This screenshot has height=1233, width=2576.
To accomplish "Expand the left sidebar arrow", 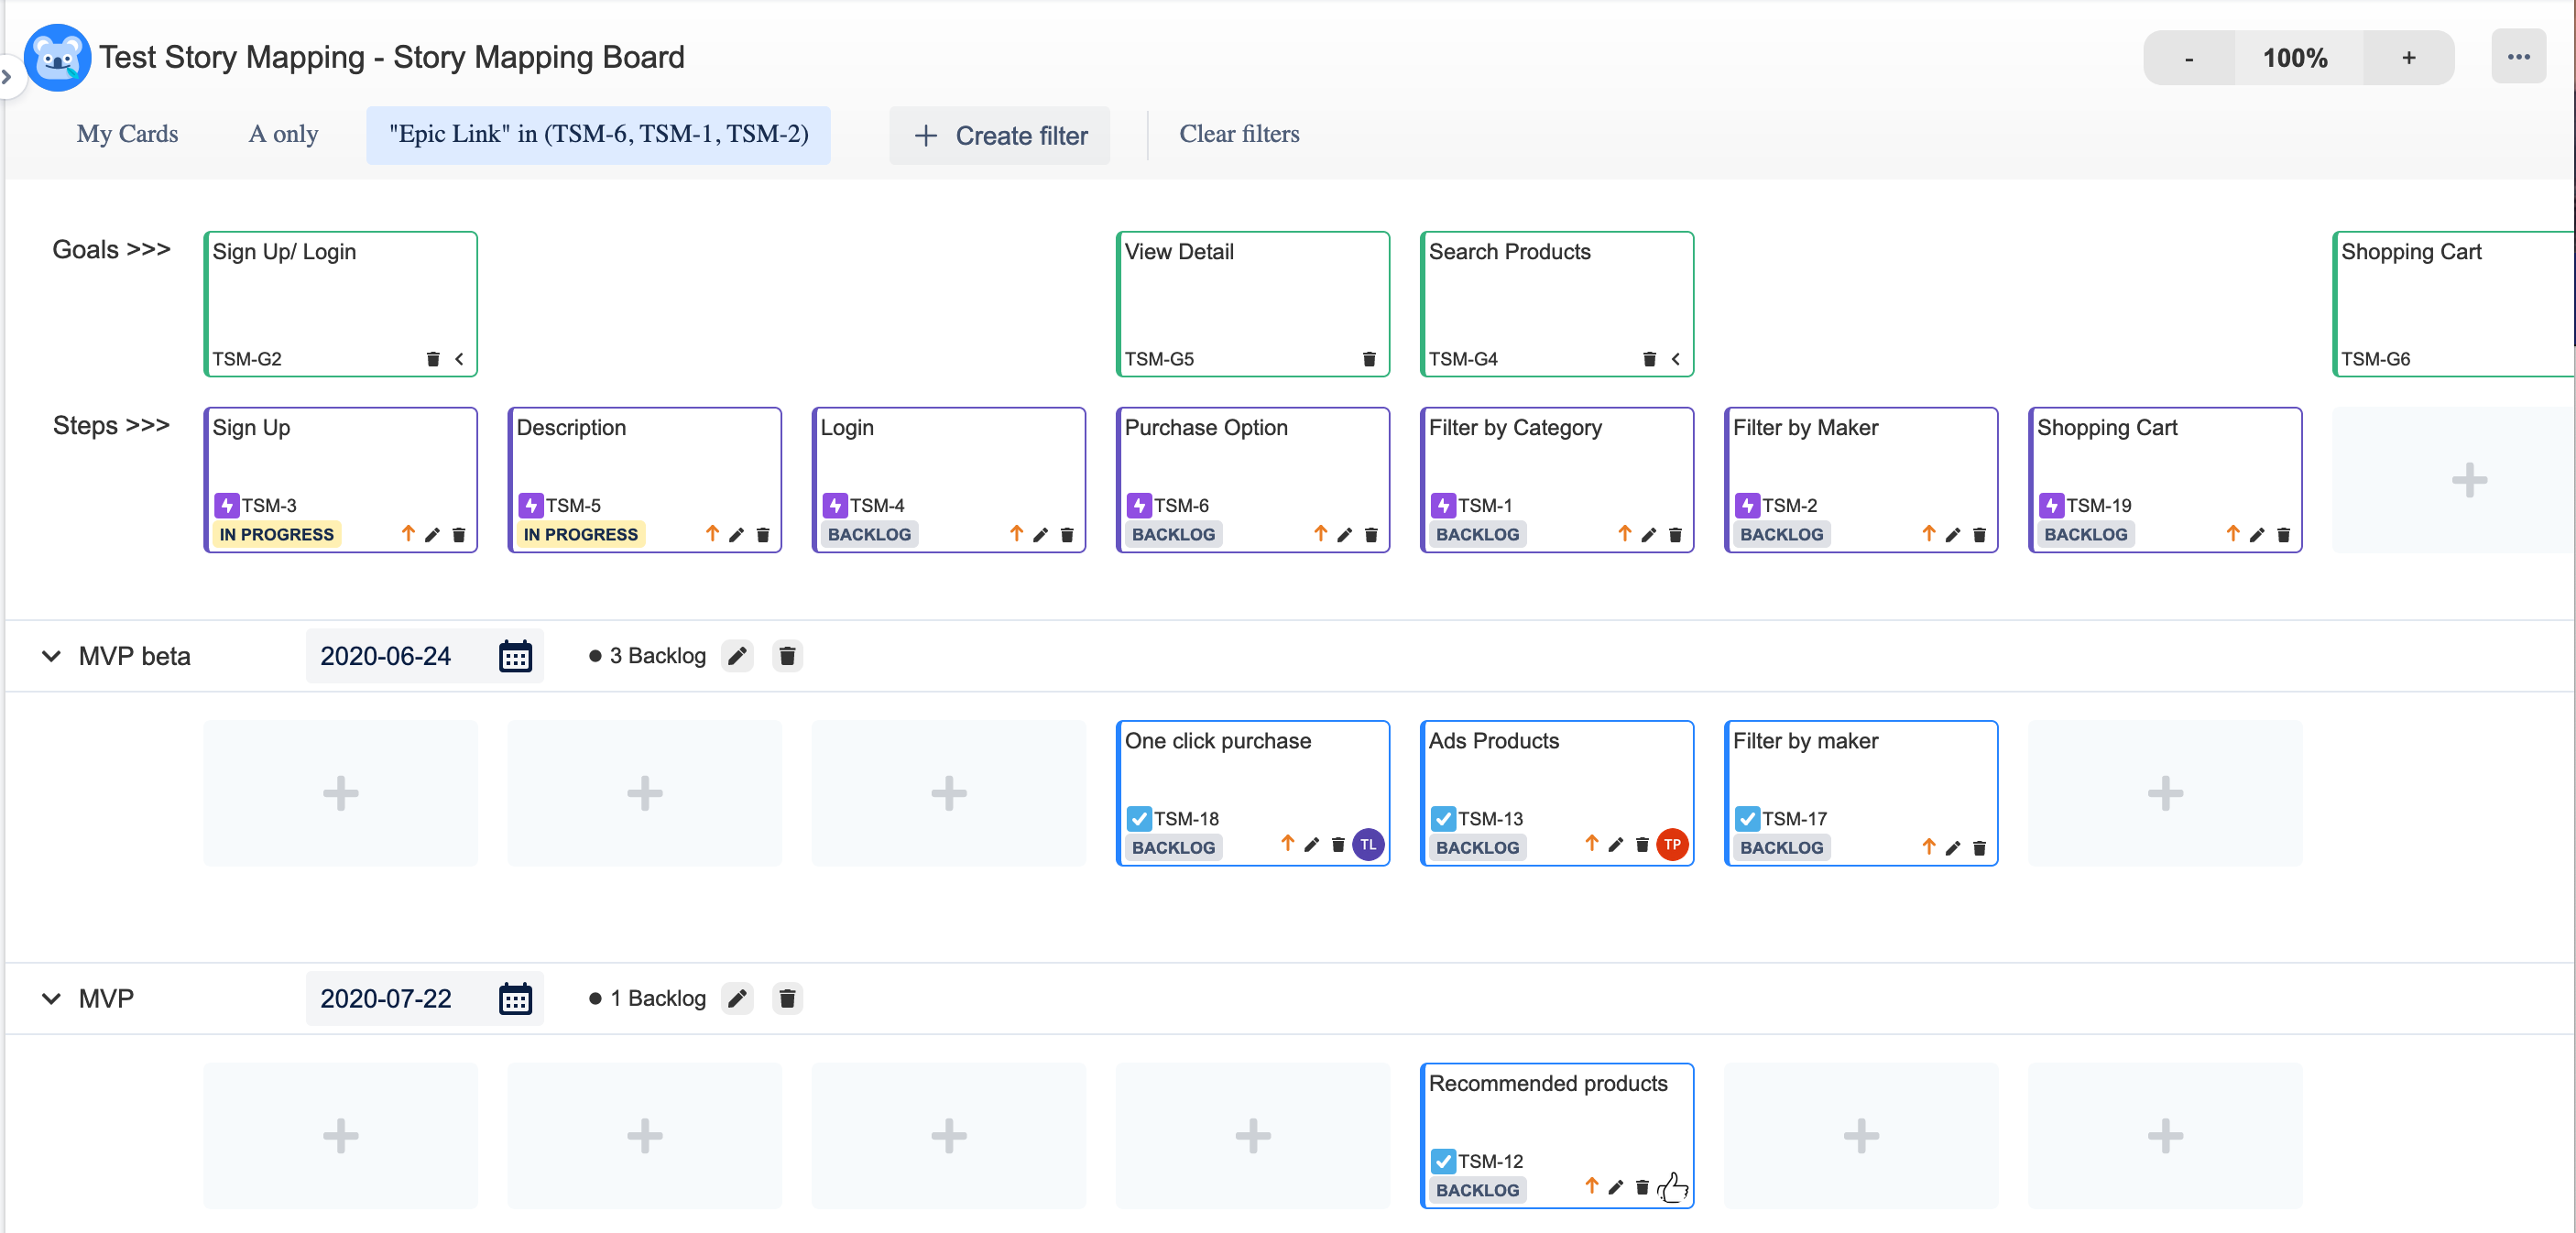I will [x=7, y=77].
